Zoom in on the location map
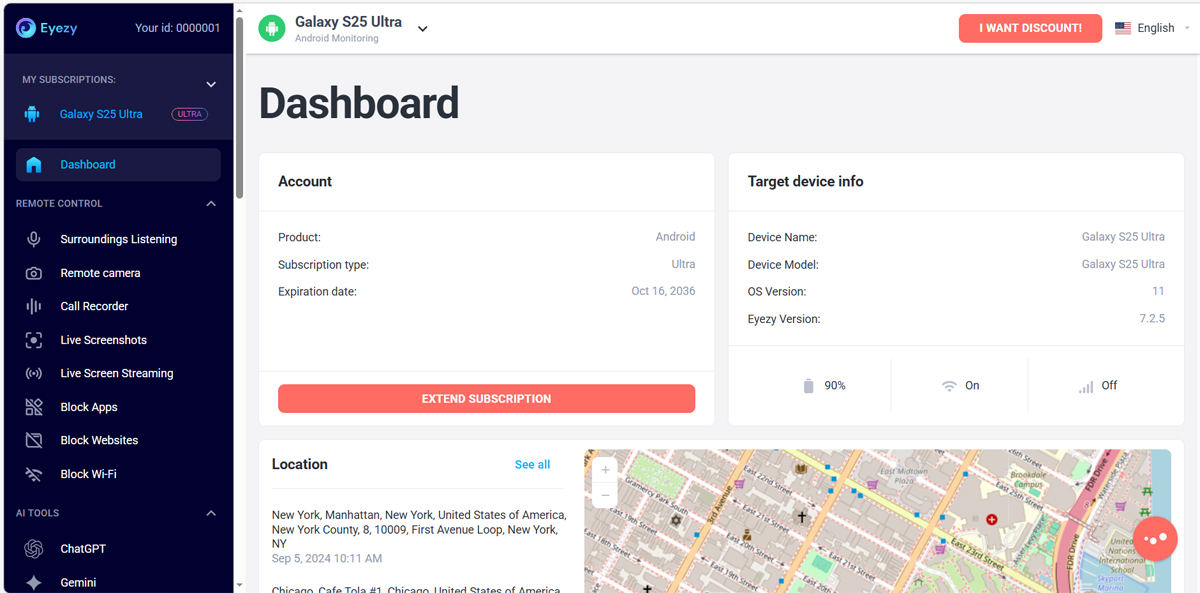The height and width of the screenshot is (593, 1200). (x=605, y=470)
